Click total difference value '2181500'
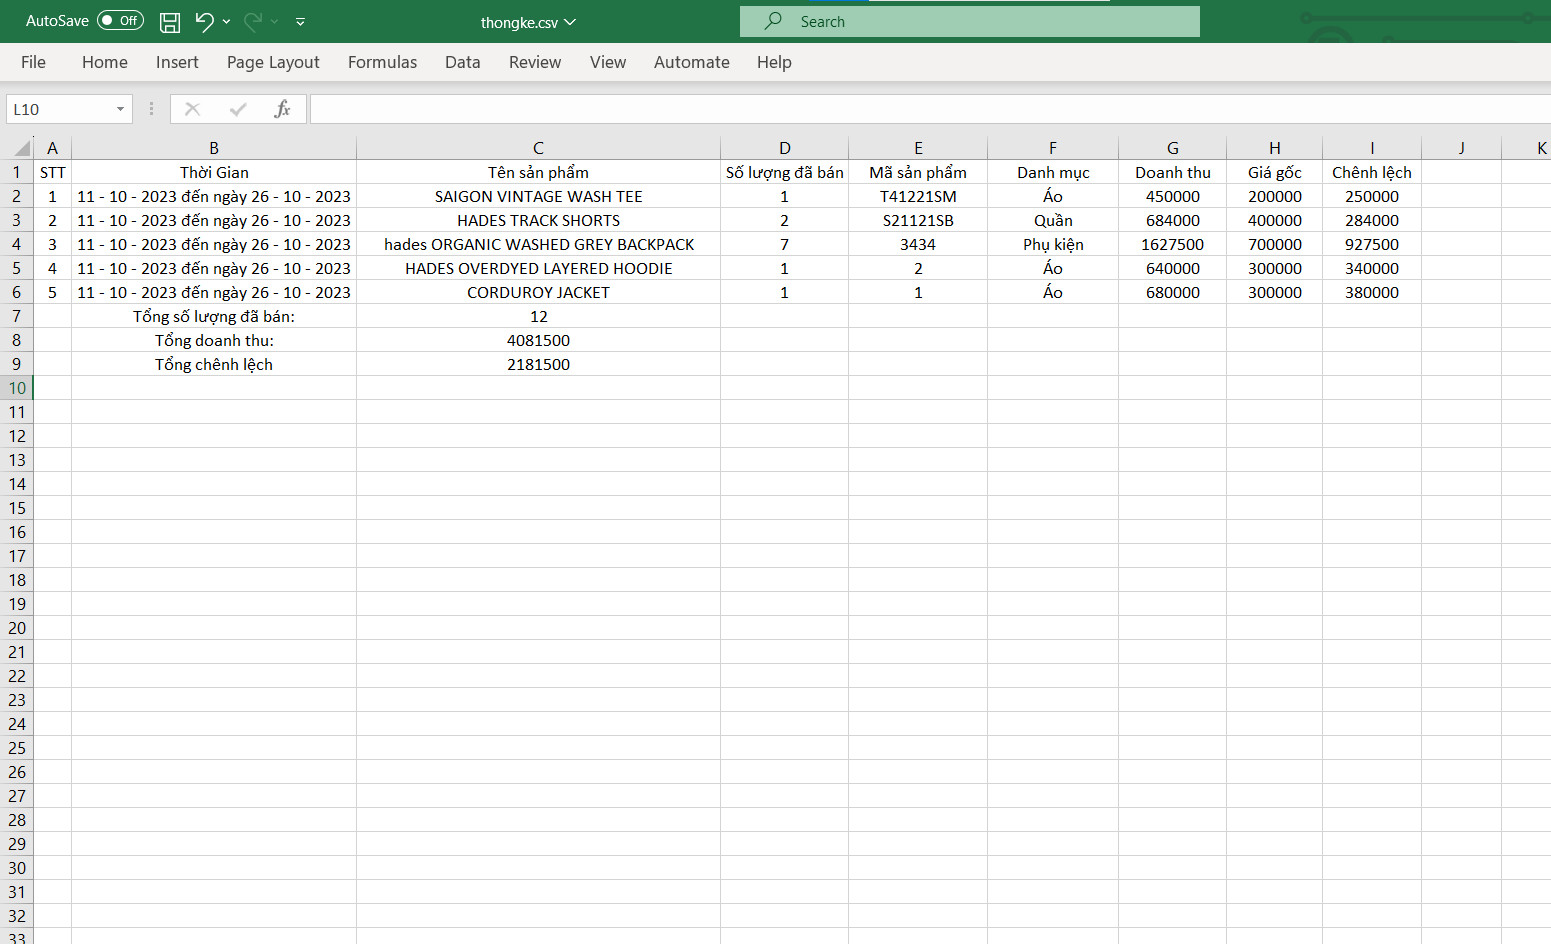Screen dimensions: 1551x944 (x=538, y=364)
